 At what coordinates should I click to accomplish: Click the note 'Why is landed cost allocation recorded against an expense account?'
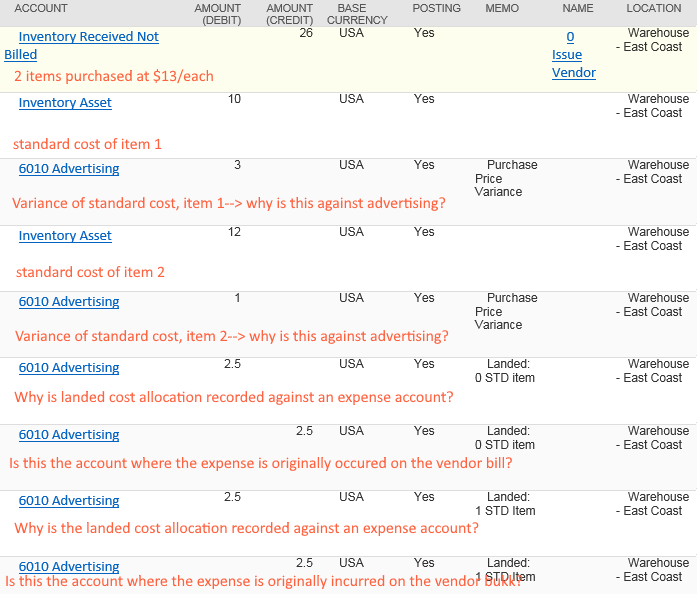[x=234, y=397]
